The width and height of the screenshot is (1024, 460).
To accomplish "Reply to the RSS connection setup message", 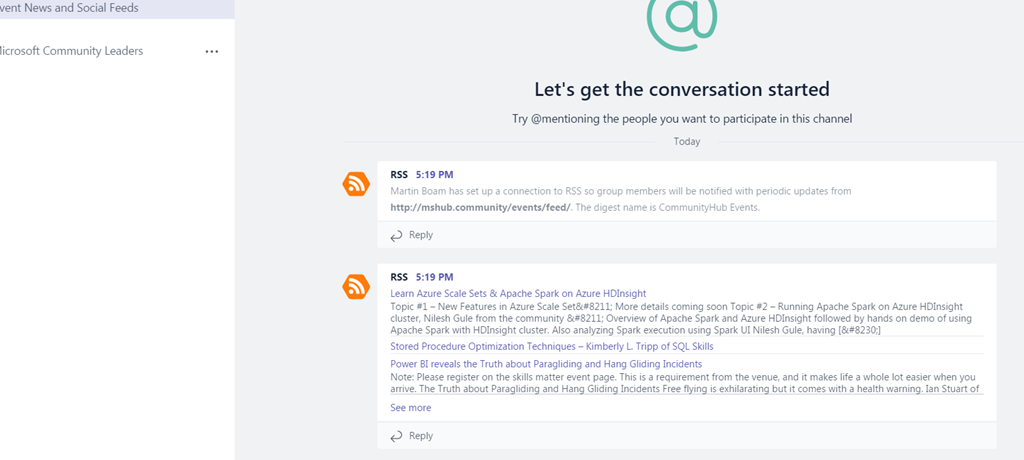I will pyautogui.click(x=412, y=235).
